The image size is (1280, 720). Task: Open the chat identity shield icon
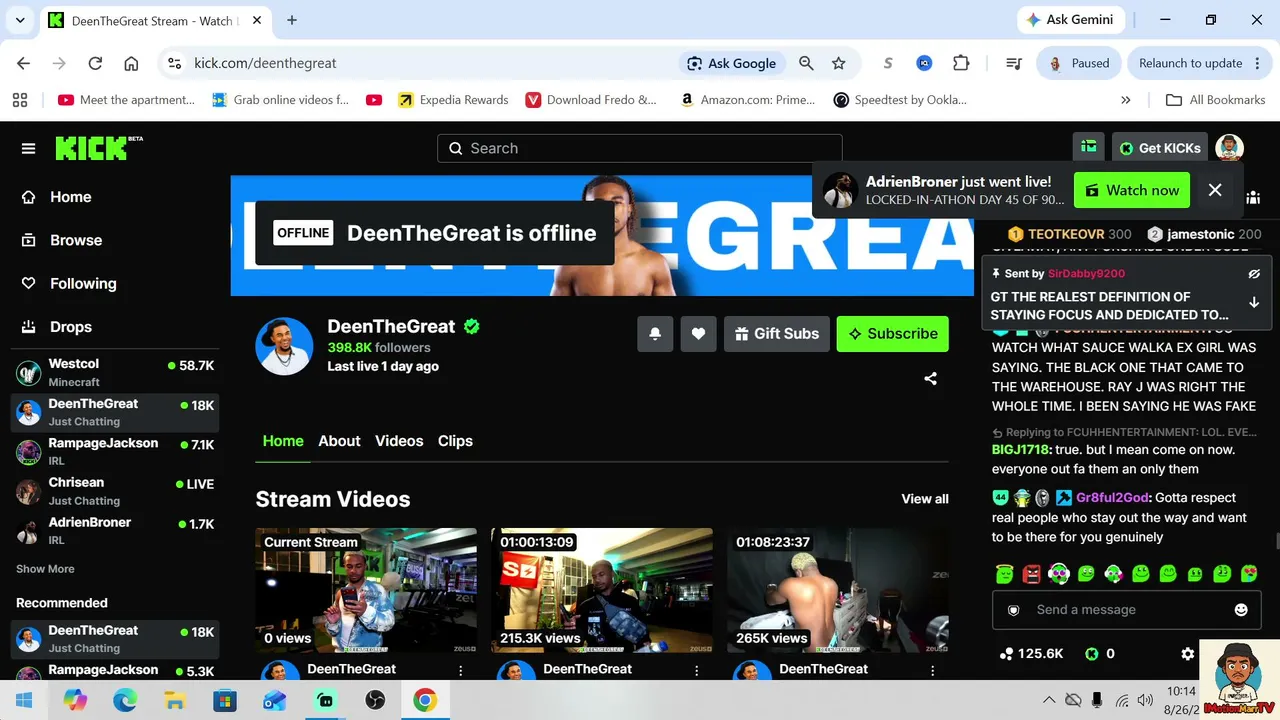pyautogui.click(x=1013, y=610)
